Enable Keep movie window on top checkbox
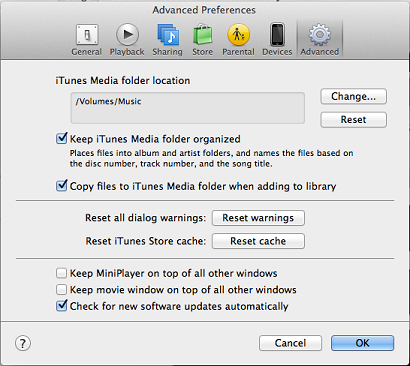This screenshot has width=410, height=366. click(x=61, y=290)
